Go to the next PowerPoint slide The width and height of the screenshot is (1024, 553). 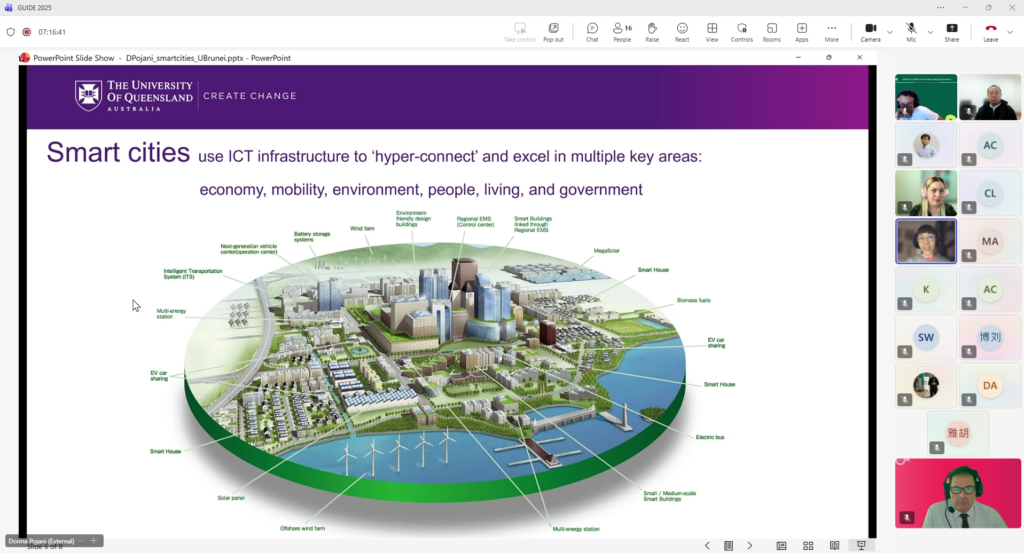pos(750,546)
